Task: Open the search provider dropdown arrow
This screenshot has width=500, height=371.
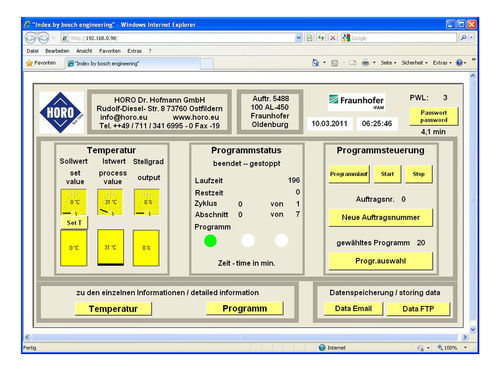Action: 471,38
